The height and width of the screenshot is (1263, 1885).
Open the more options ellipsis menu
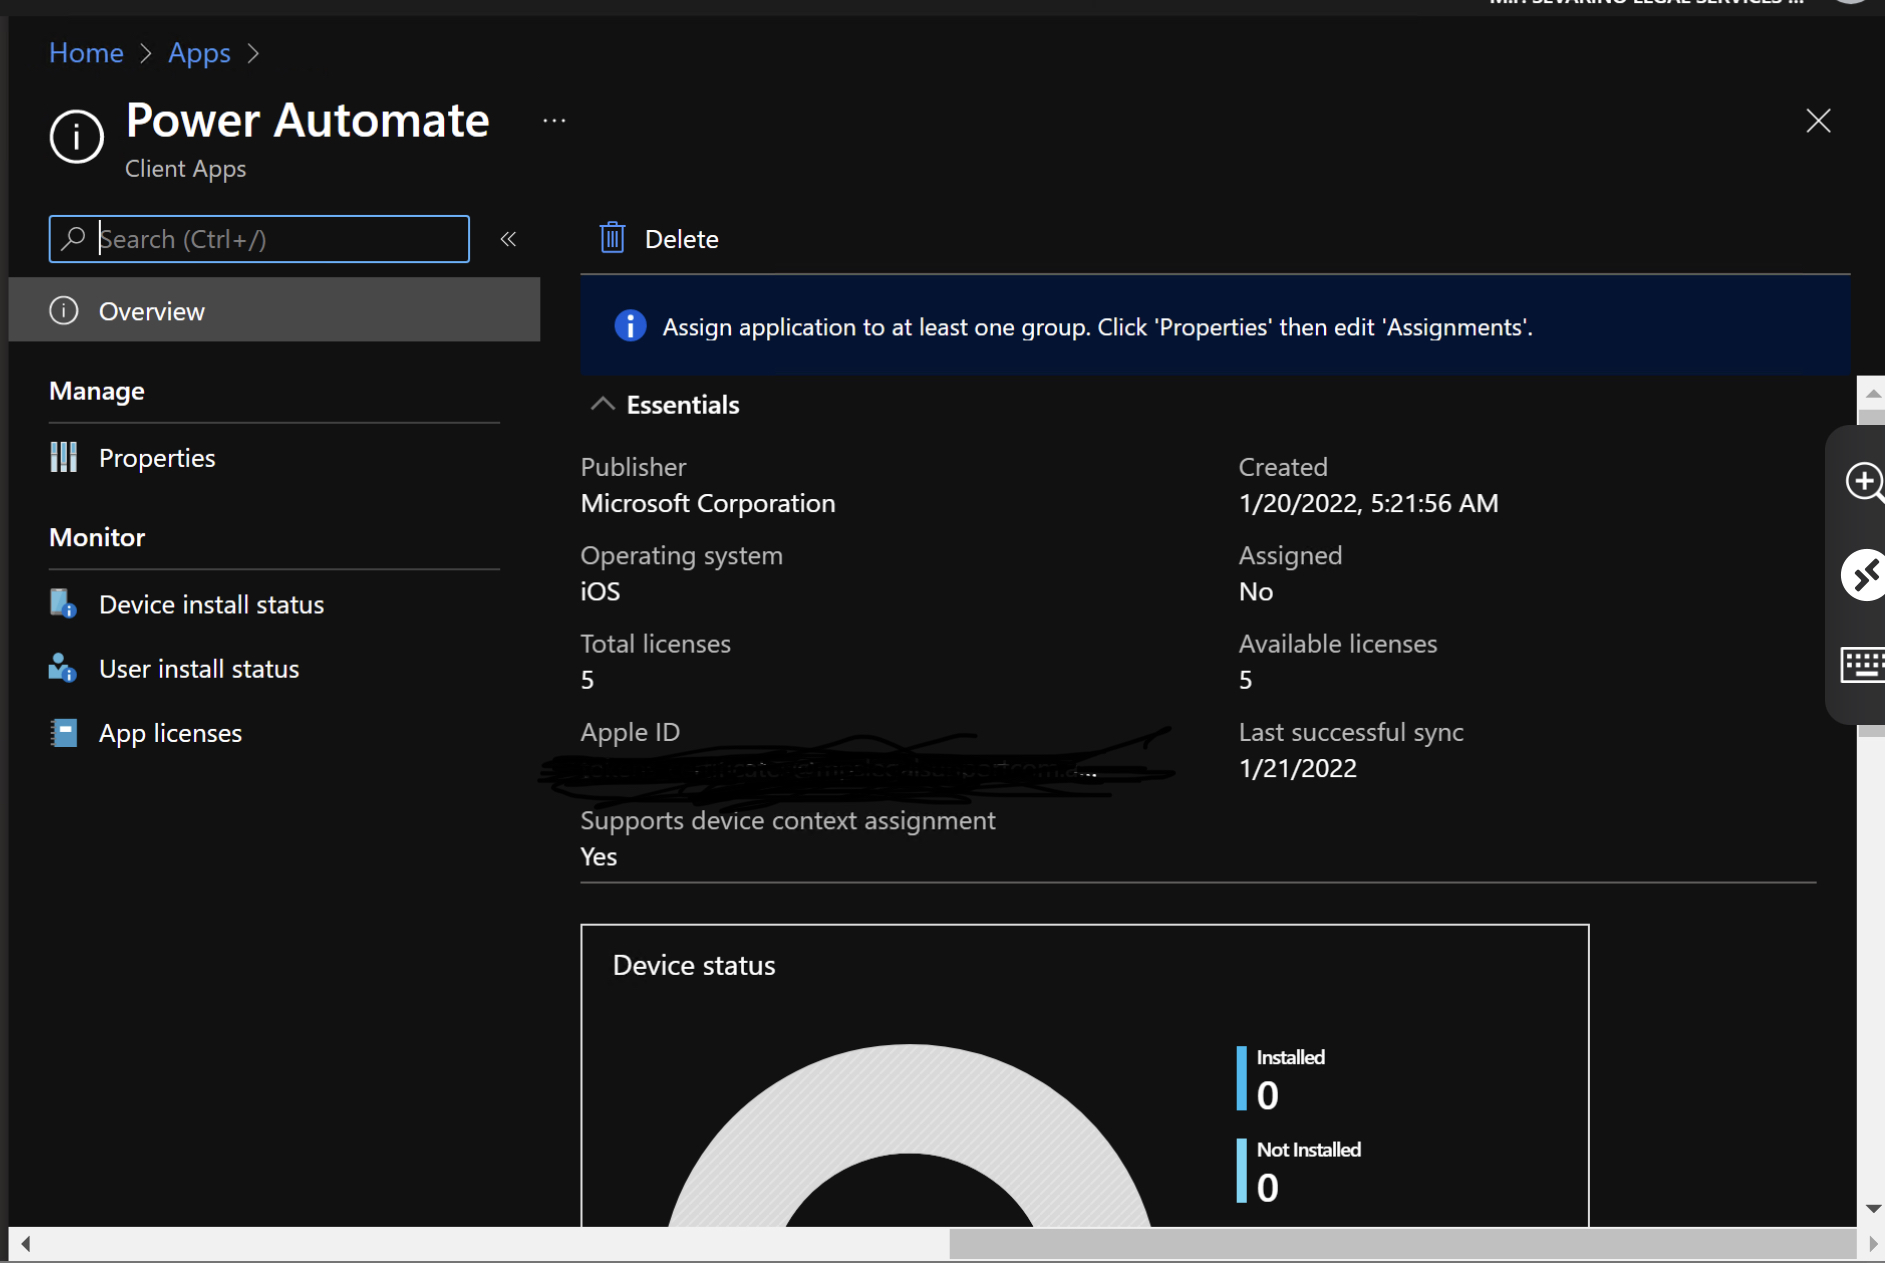point(554,121)
